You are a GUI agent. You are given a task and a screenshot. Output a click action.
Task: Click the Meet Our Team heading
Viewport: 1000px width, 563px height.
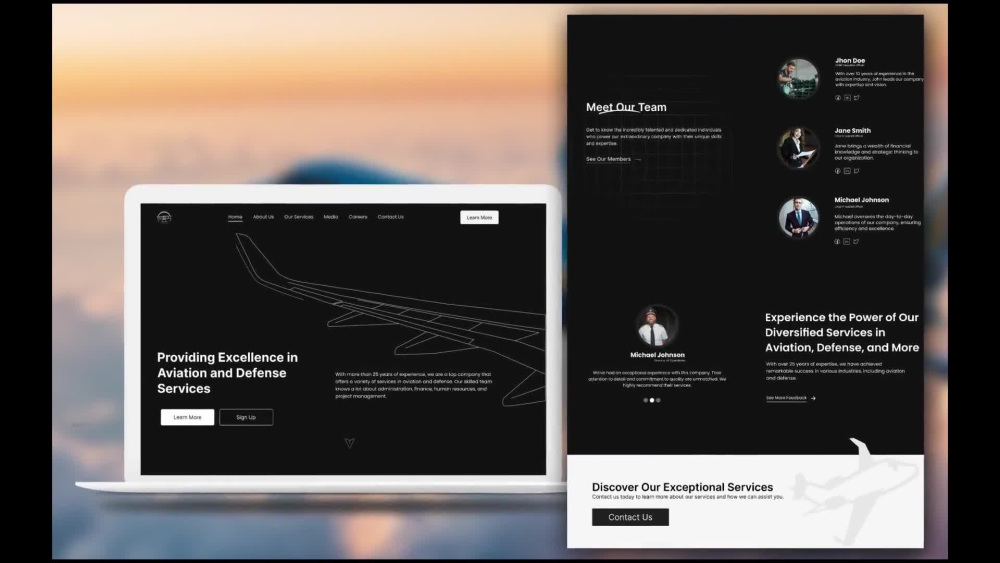coord(626,107)
